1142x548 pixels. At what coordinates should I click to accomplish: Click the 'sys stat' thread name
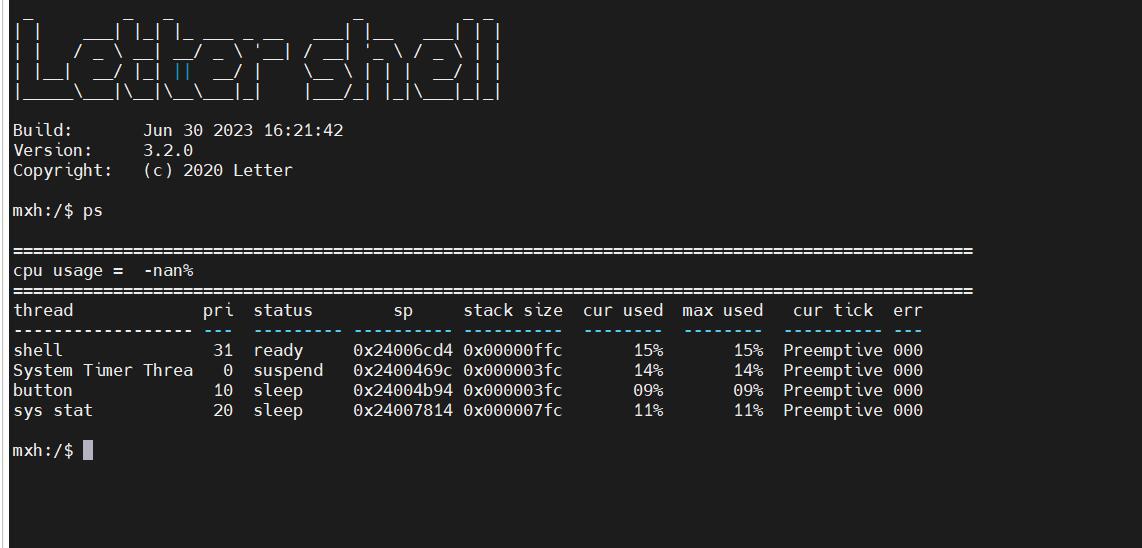[x=53, y=410]
